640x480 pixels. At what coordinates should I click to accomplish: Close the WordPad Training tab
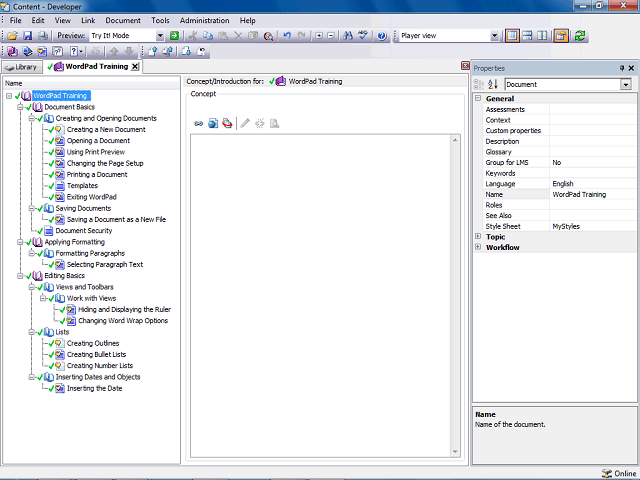click(135, 67)
